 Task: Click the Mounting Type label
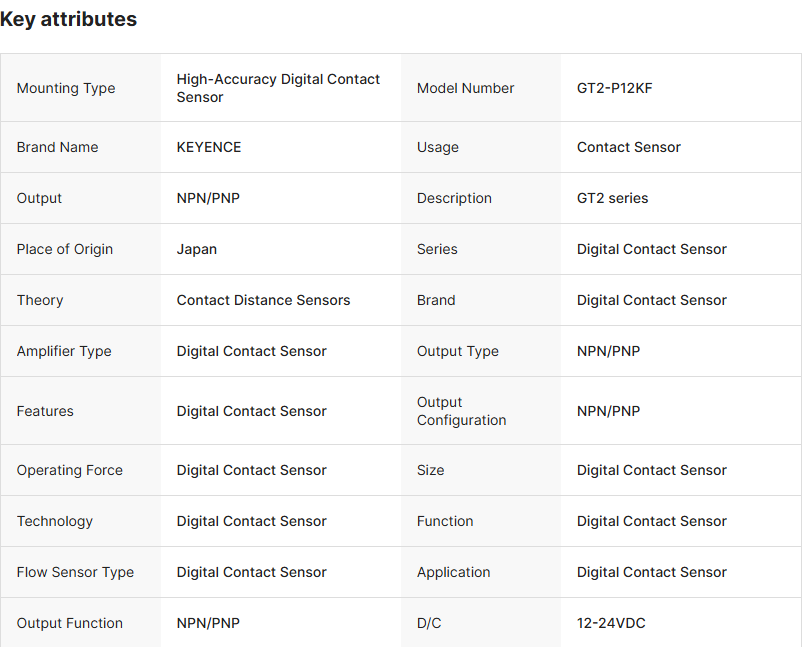[66, 88]
